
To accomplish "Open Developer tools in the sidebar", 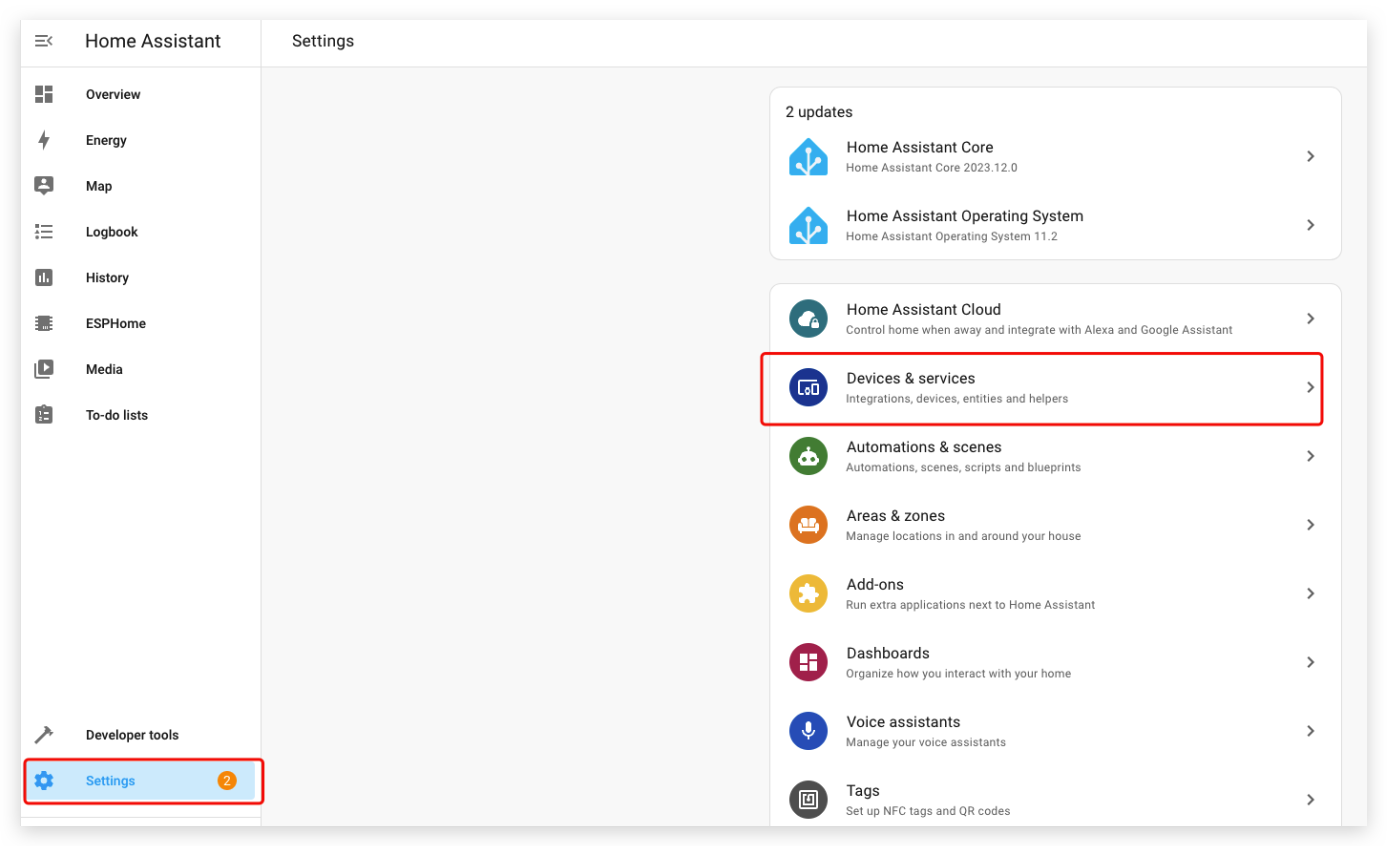I will 140,735.
